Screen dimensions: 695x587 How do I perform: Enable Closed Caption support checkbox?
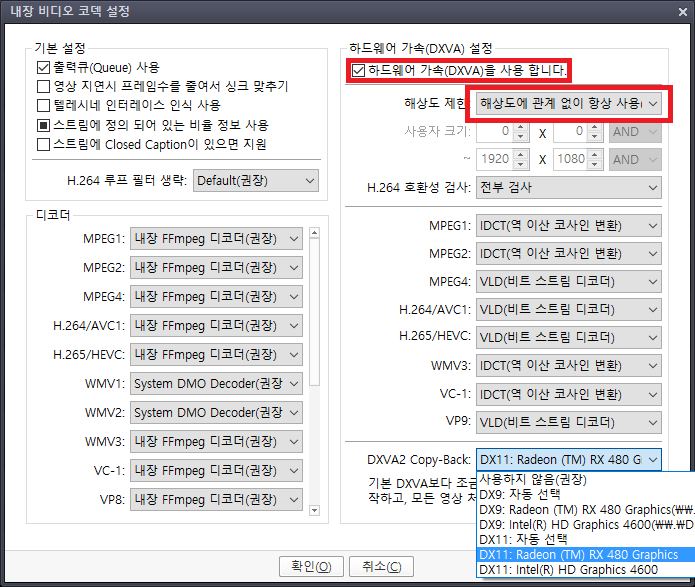pos(43,144)
